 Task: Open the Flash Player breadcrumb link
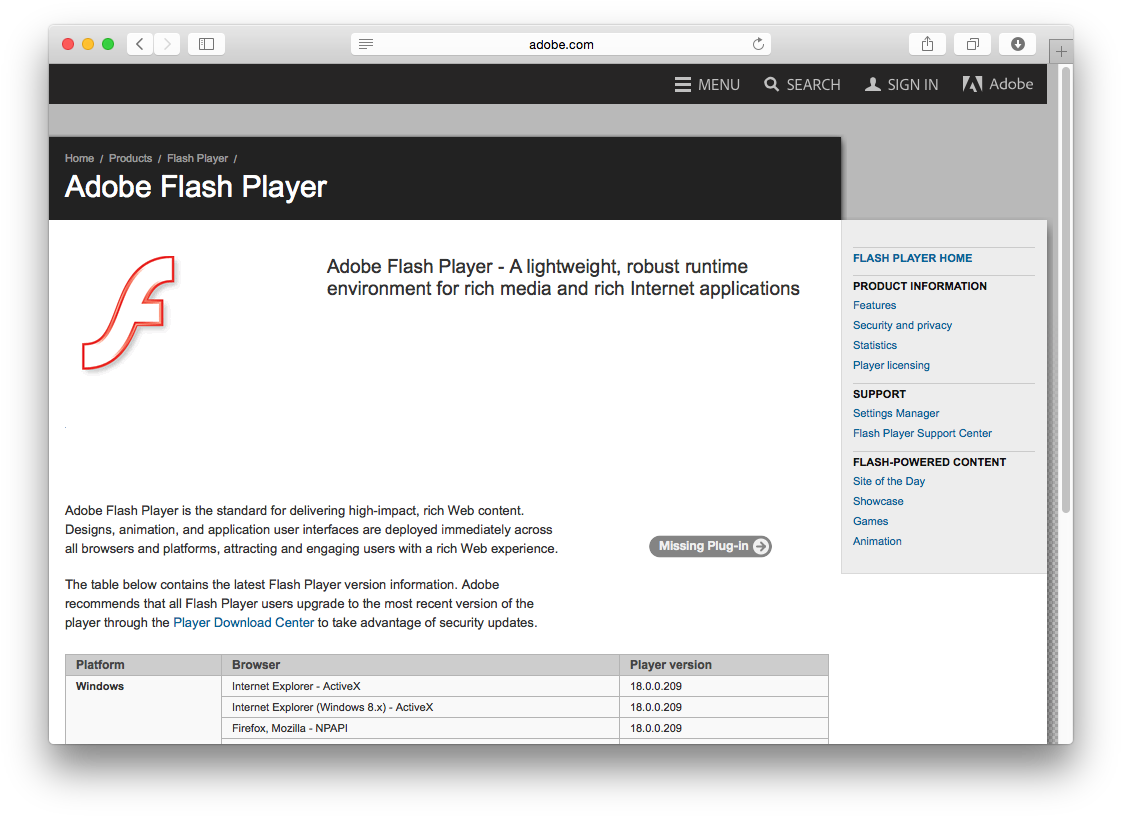(197, 158)
